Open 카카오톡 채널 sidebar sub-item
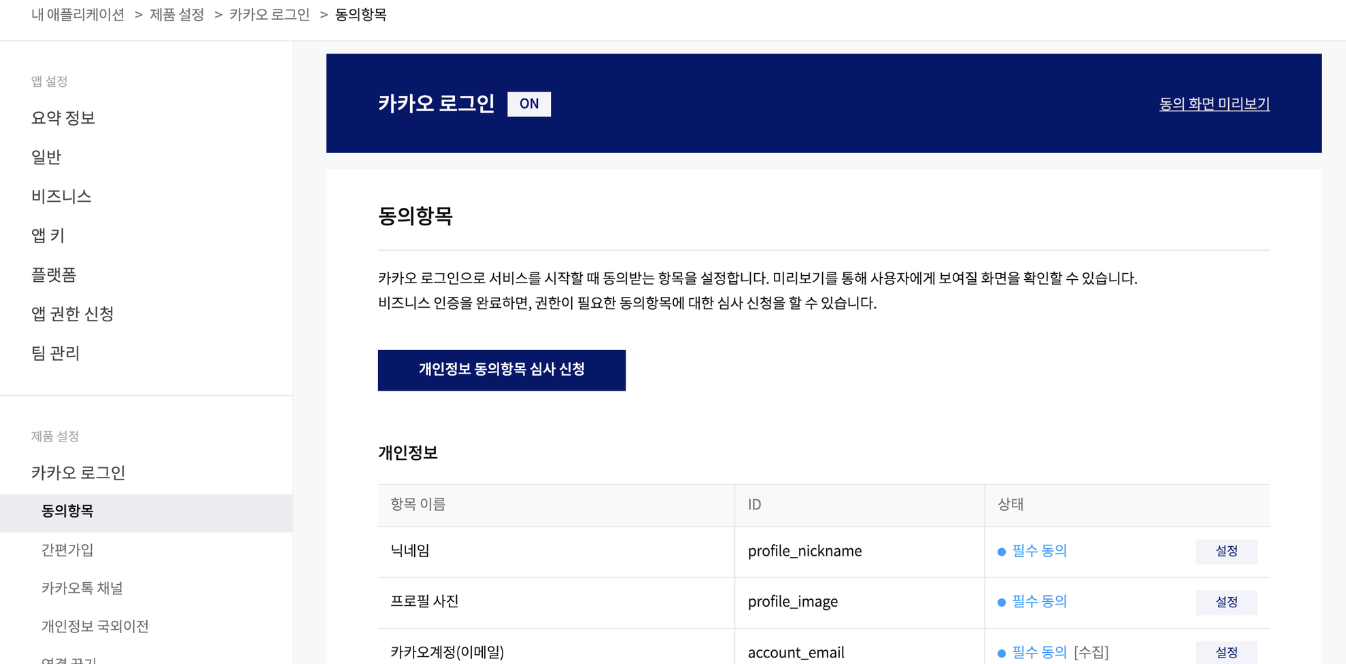The image size is (1346, 664). [x=82, y=588]
